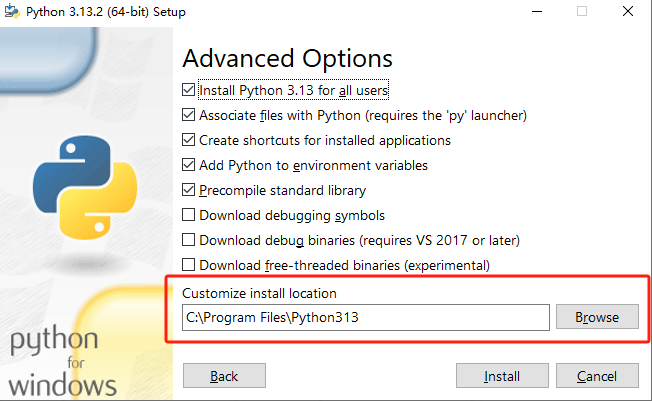
Task: Start installation with the Install button
Action: [x=502, y=376]
